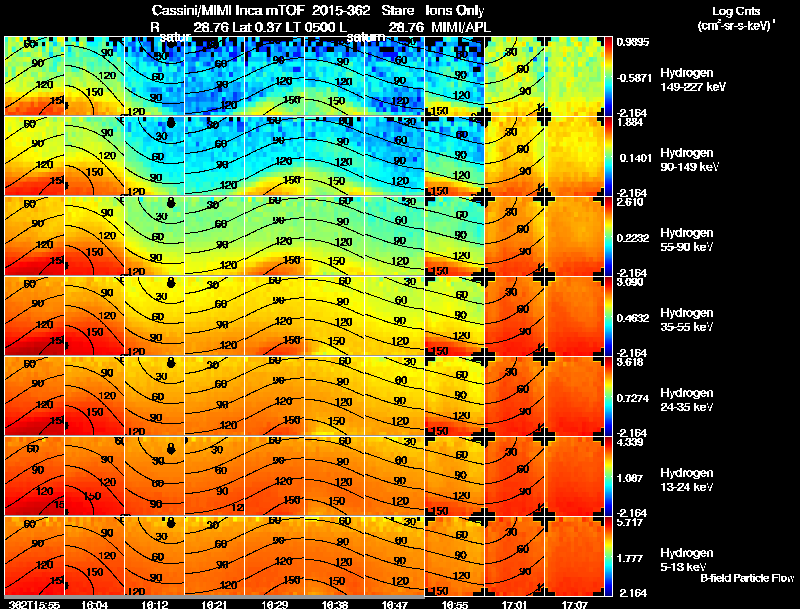This screenshot has height=609, width=800.
Task: Open the 16:38 panel in the 35-55 keV row
Action: coord(334,316)
